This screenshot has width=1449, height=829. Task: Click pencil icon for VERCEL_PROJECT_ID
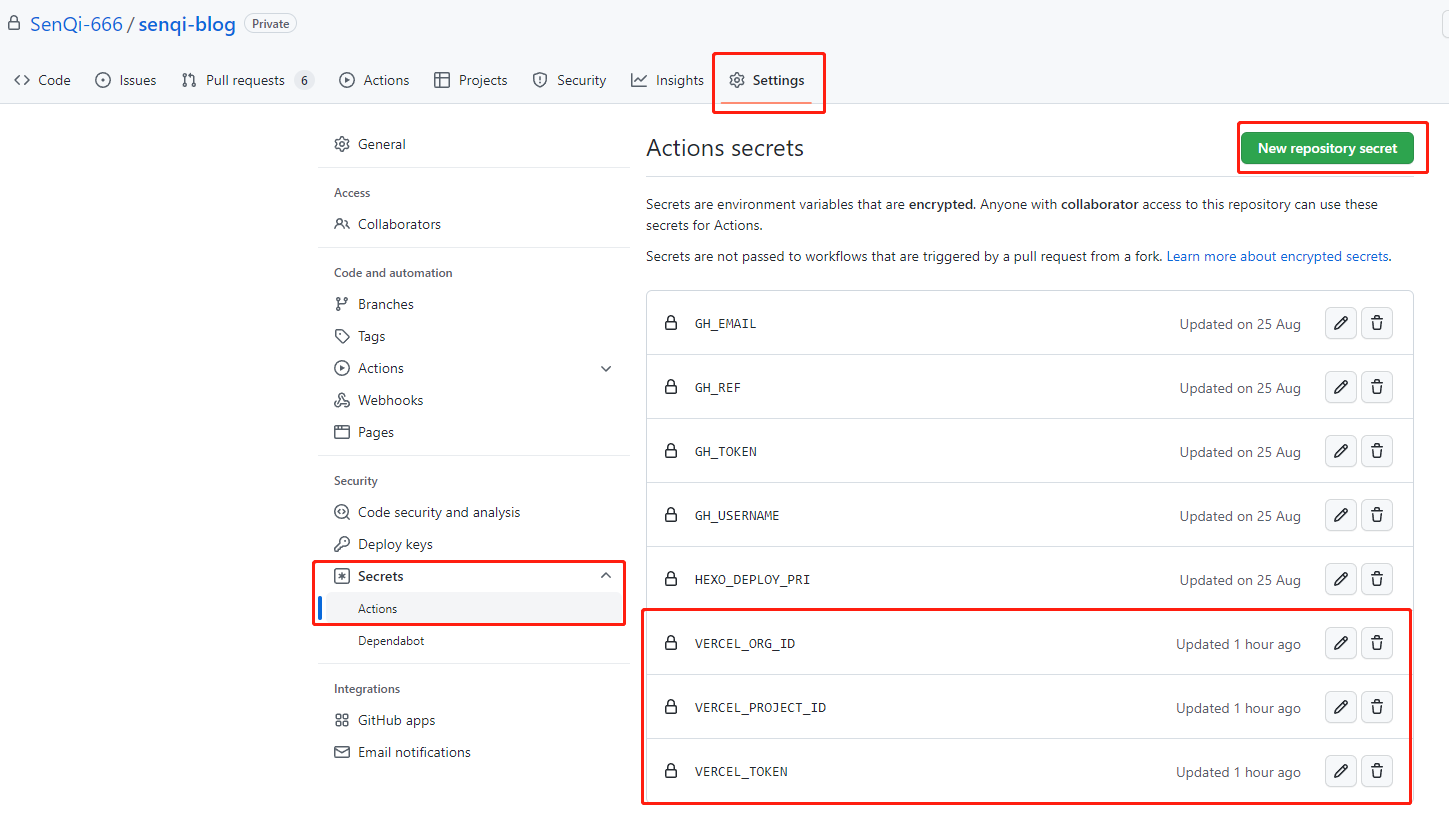[x=1340, y=707]
